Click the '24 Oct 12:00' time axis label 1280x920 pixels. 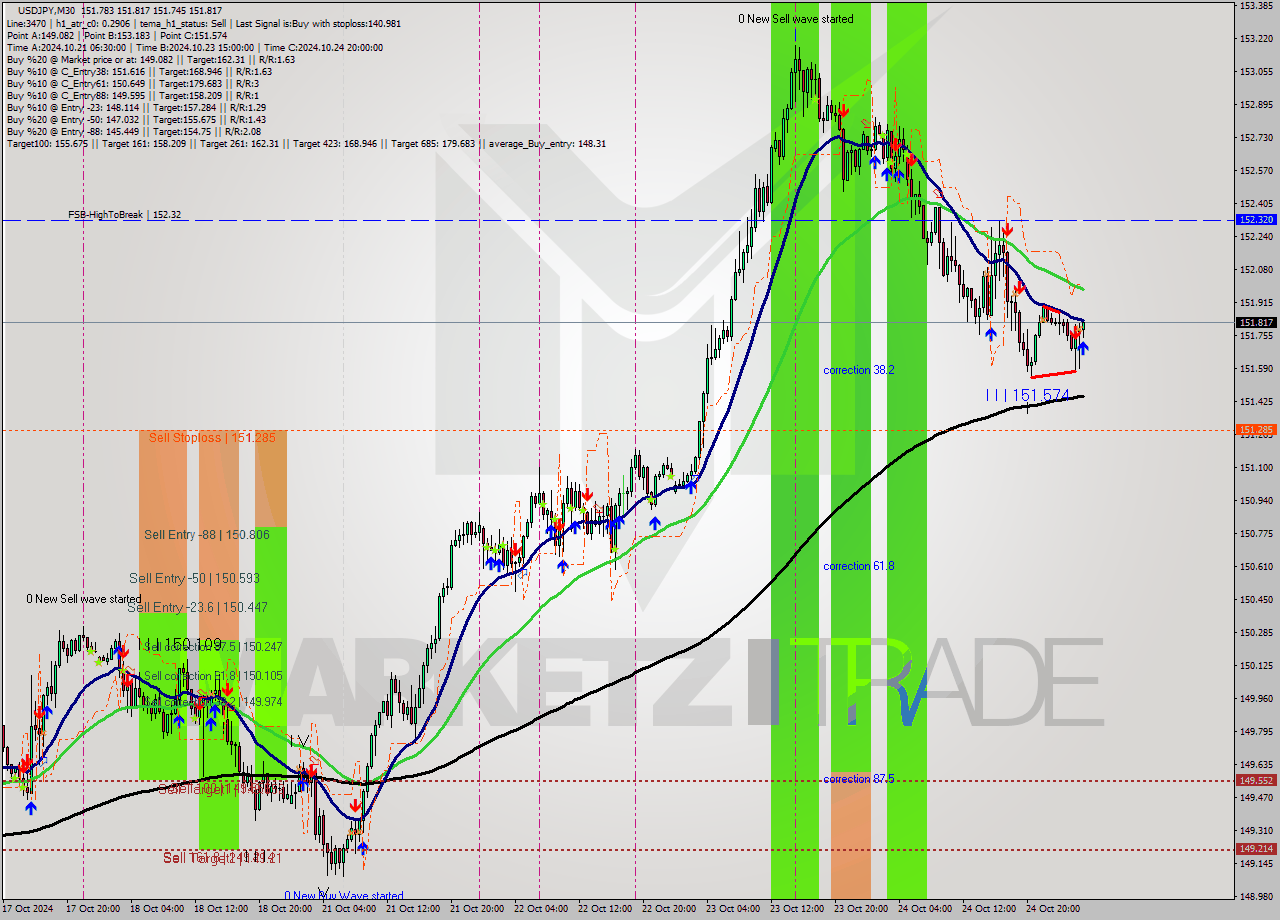pyautogui.click(x=988, y=909)
